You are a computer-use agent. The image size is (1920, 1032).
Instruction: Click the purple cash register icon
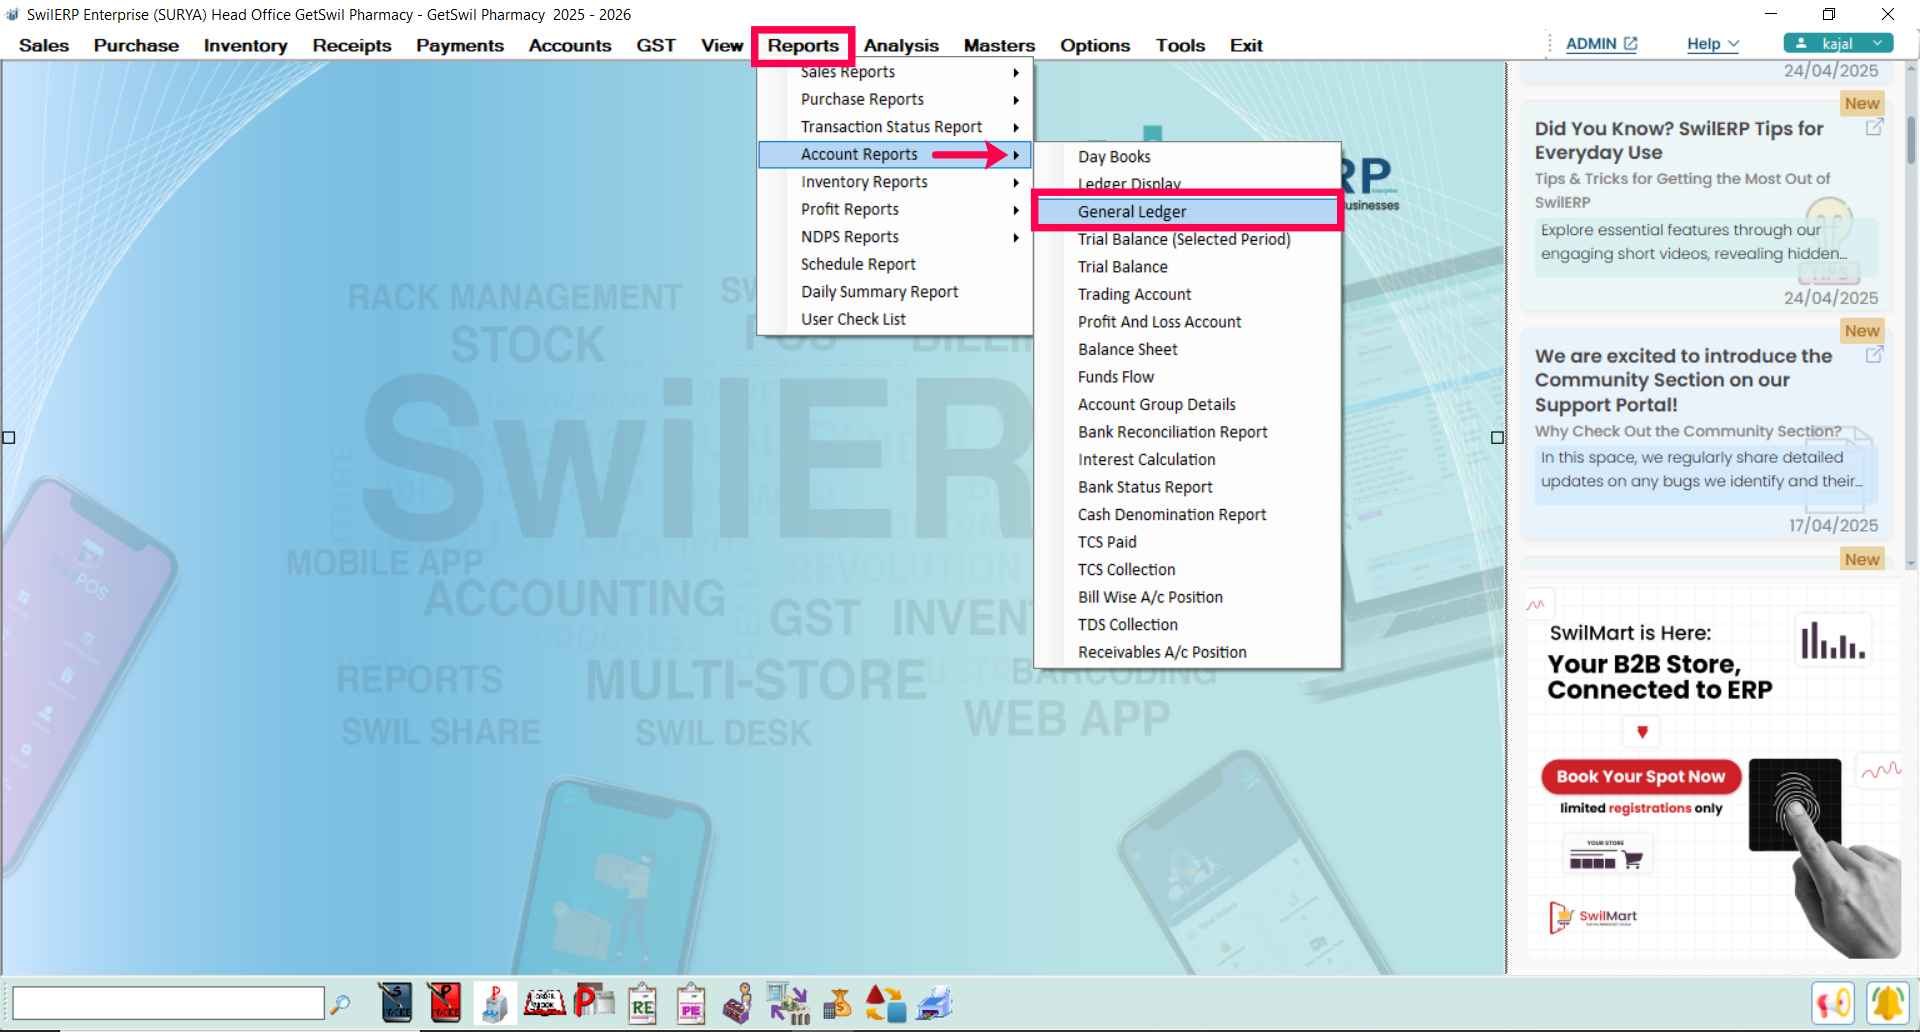pos(738,1003)
